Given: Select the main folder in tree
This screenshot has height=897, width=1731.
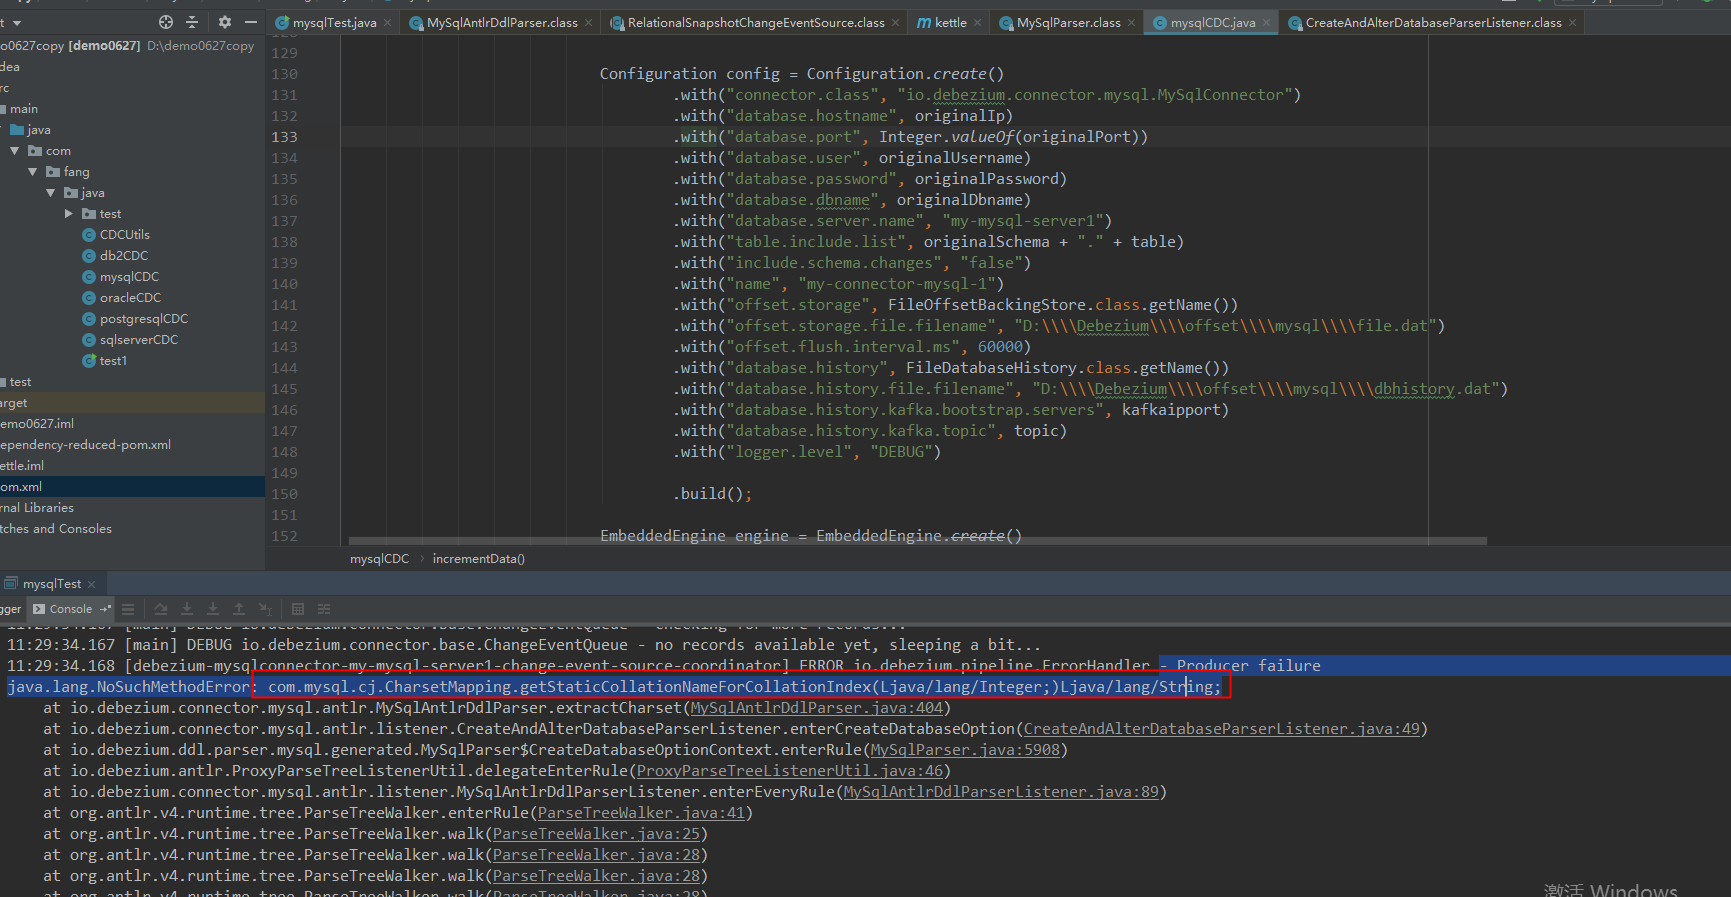Looking at the screenshot, I should point(20,109).
